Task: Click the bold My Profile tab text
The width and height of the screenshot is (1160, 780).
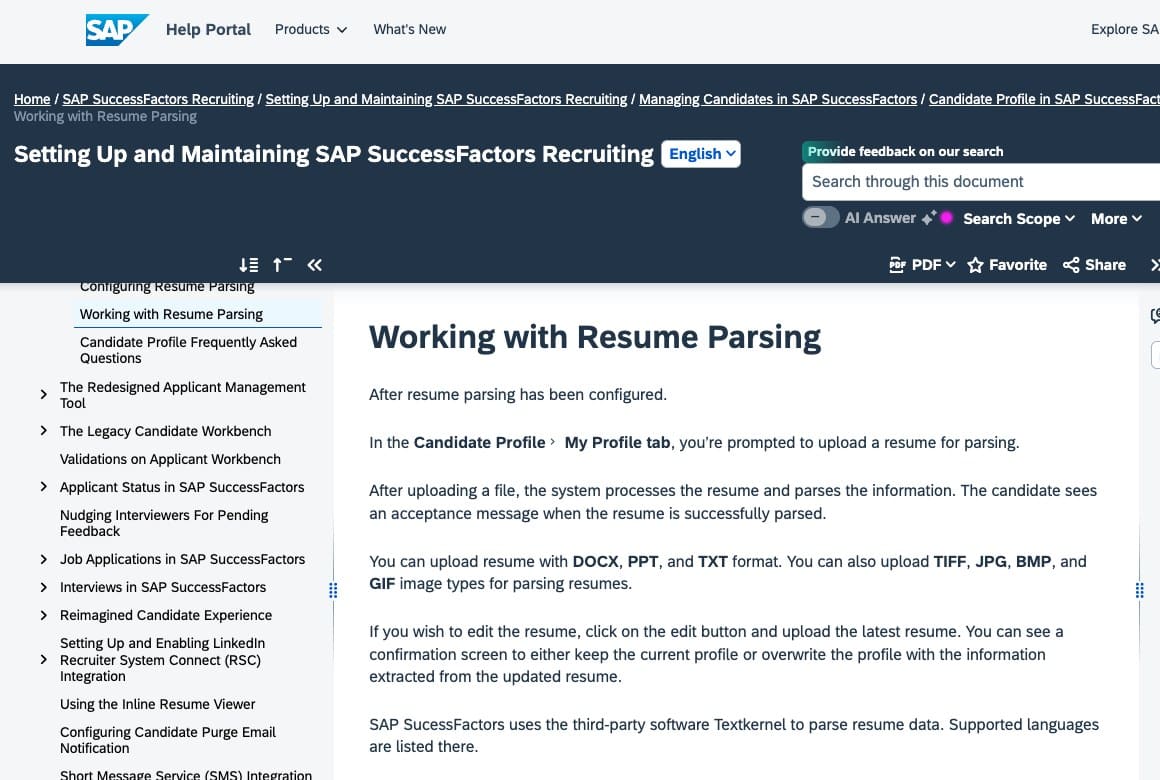Action: (617, 443)
